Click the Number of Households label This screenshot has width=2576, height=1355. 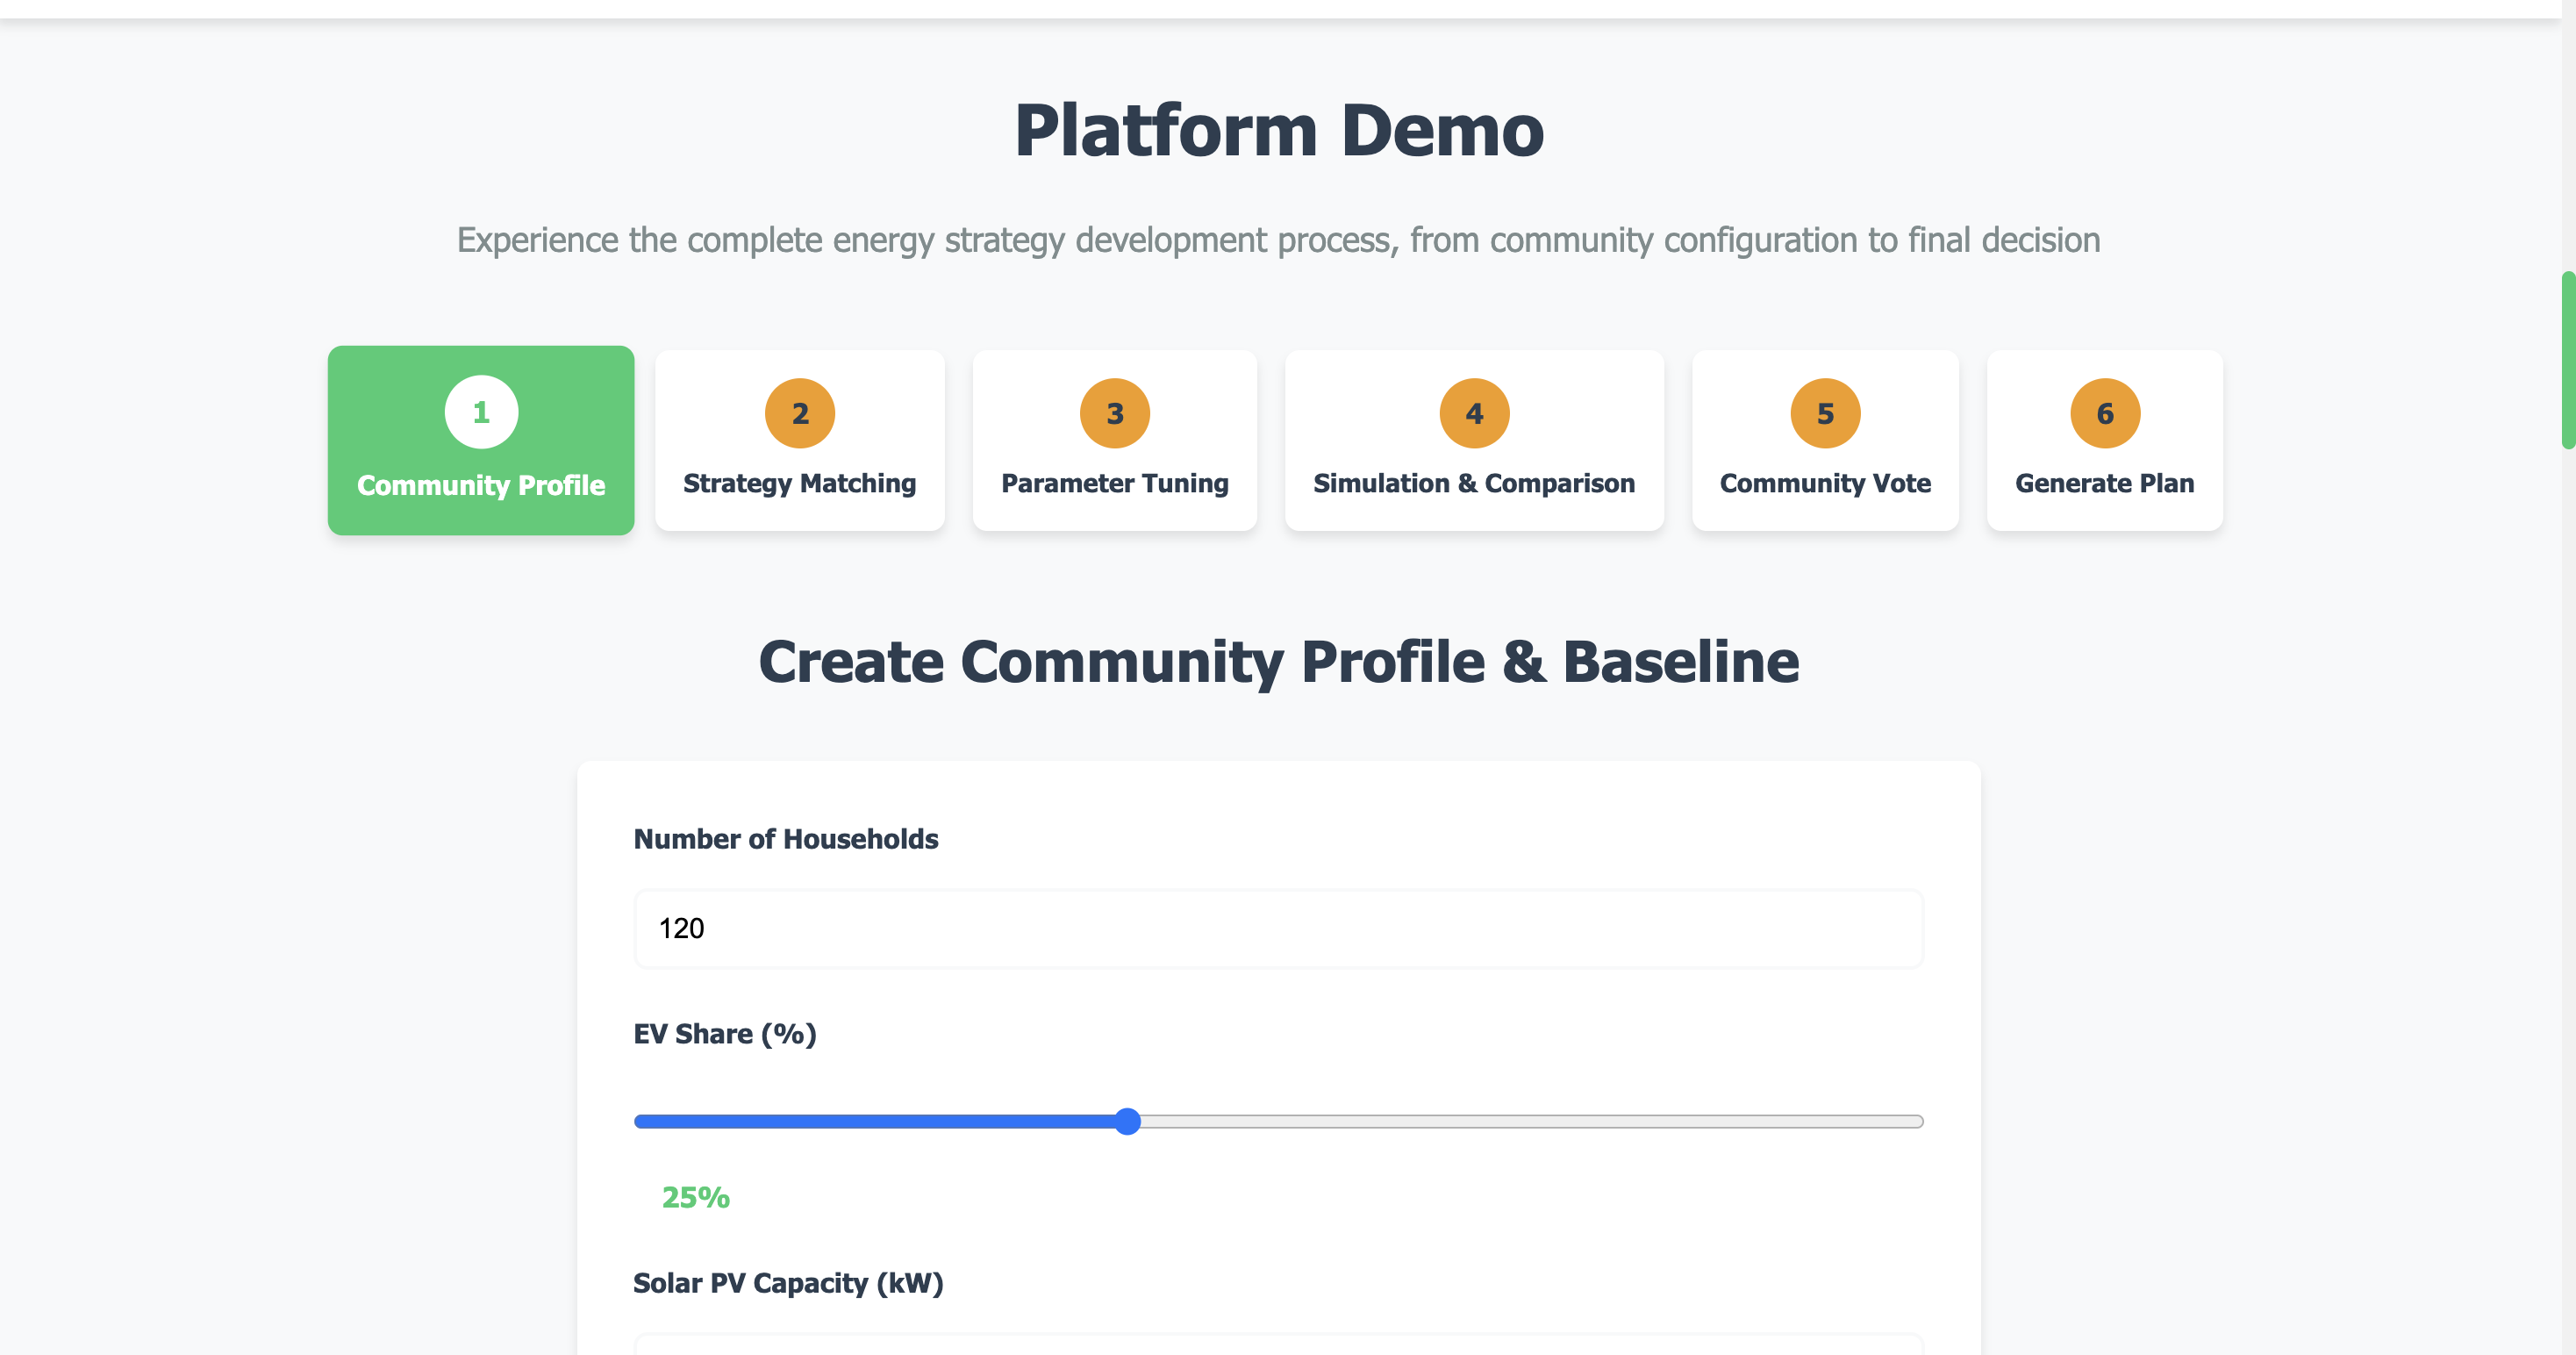click(x=785, y=839)
